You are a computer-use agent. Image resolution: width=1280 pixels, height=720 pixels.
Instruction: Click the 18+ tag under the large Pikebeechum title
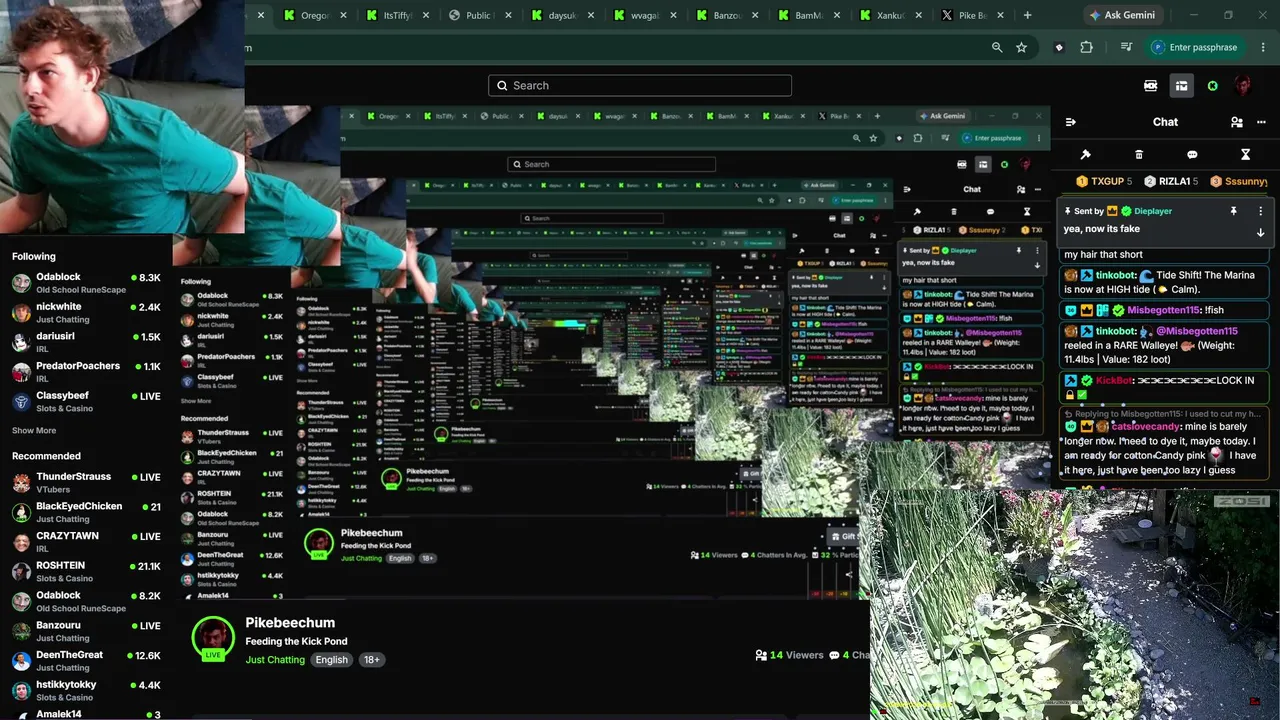click(372, 660)
